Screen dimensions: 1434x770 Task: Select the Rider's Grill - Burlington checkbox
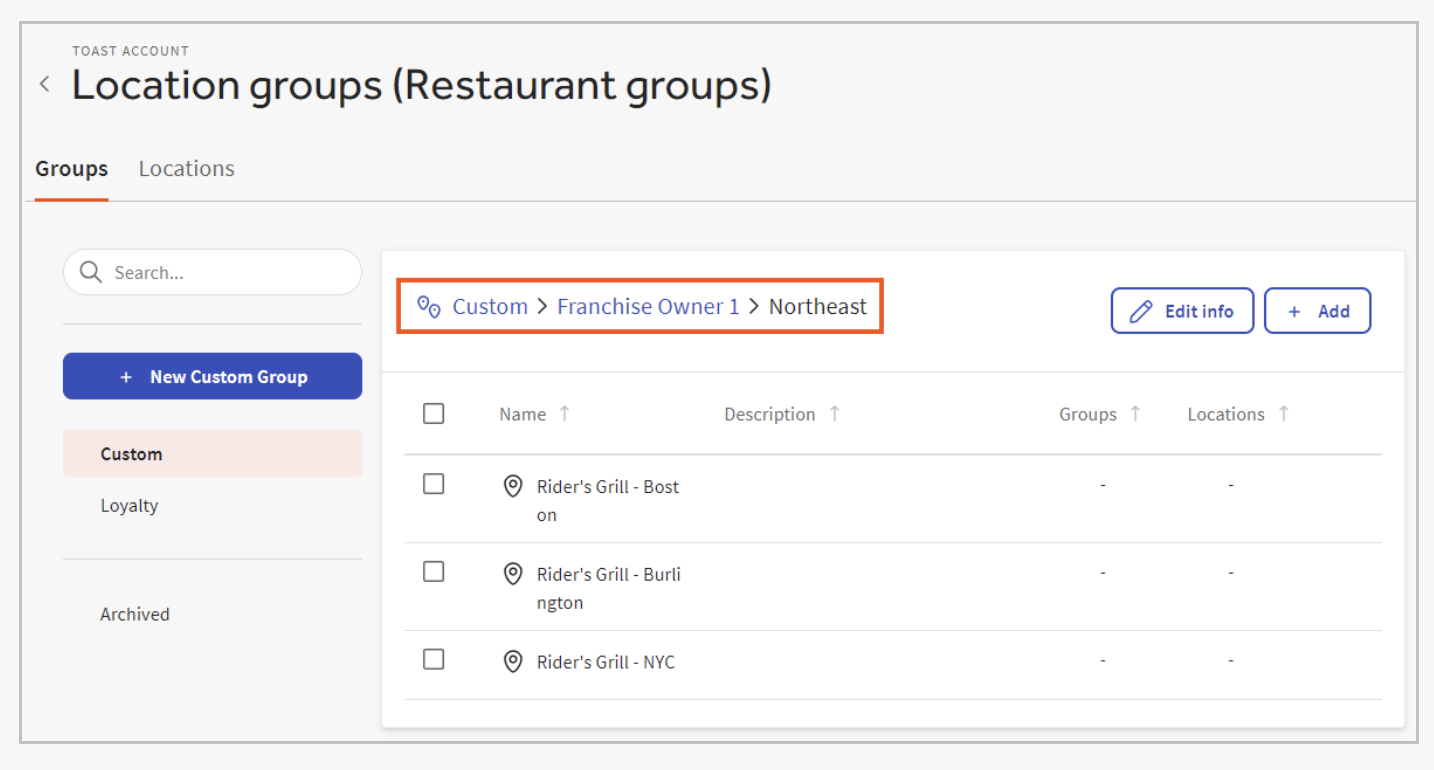click(434, 572)
